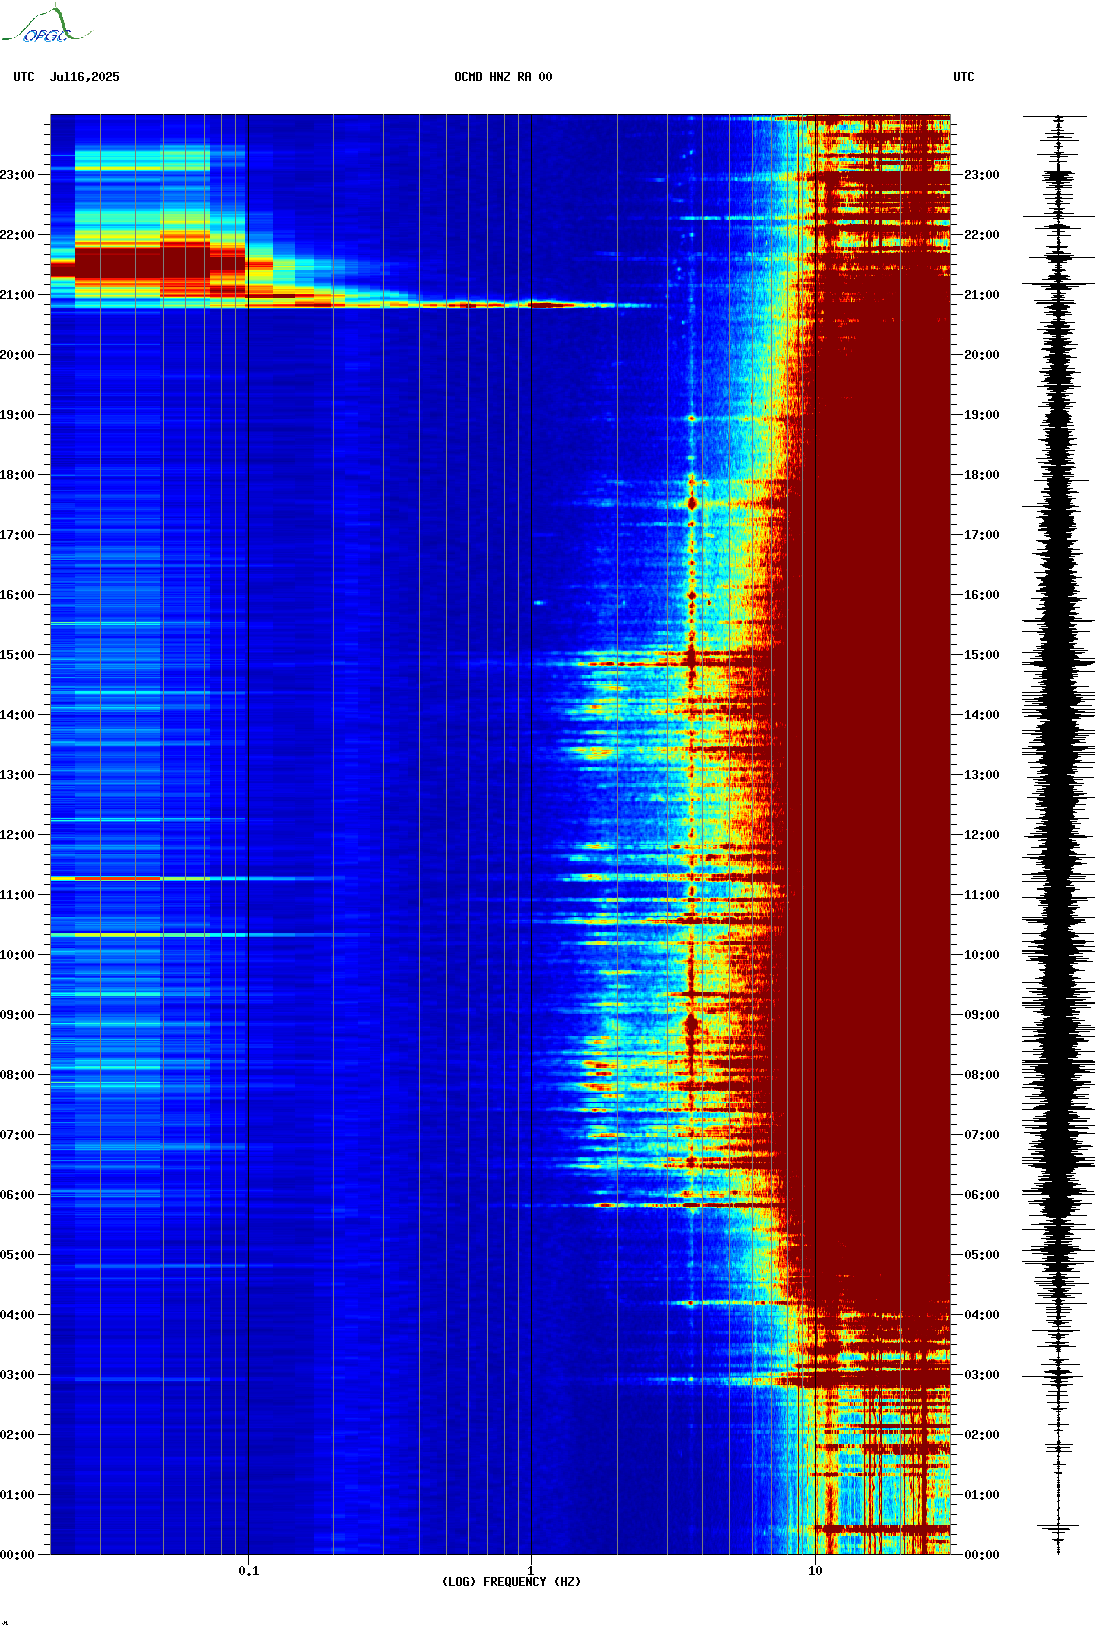Click the left-axis "21:00" time label
The height and width of the screenshot is (1634, 1102).
(17, 295)
